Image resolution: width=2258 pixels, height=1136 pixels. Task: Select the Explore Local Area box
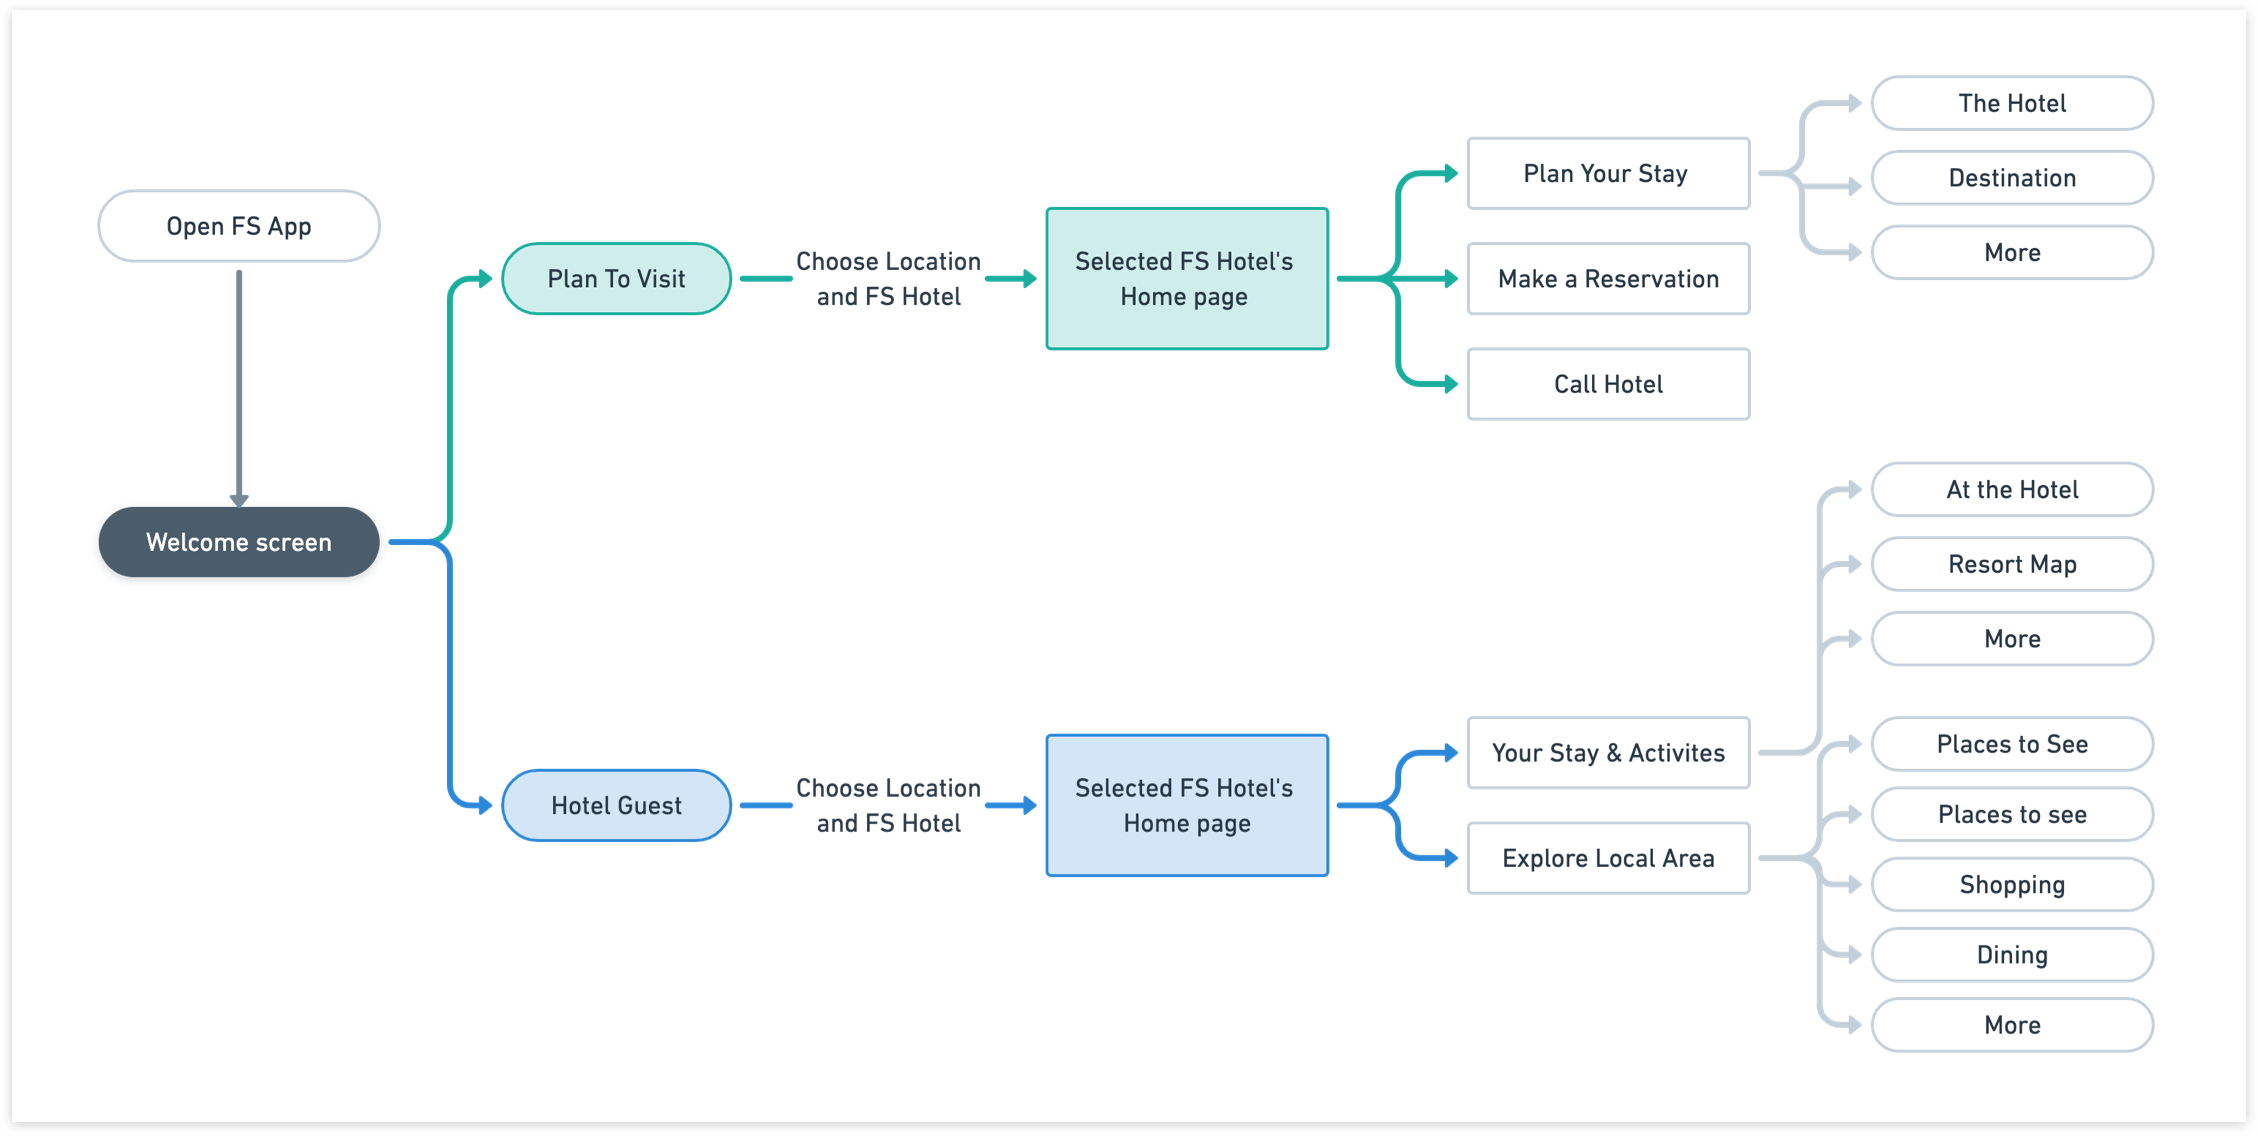coord(1607,858)
